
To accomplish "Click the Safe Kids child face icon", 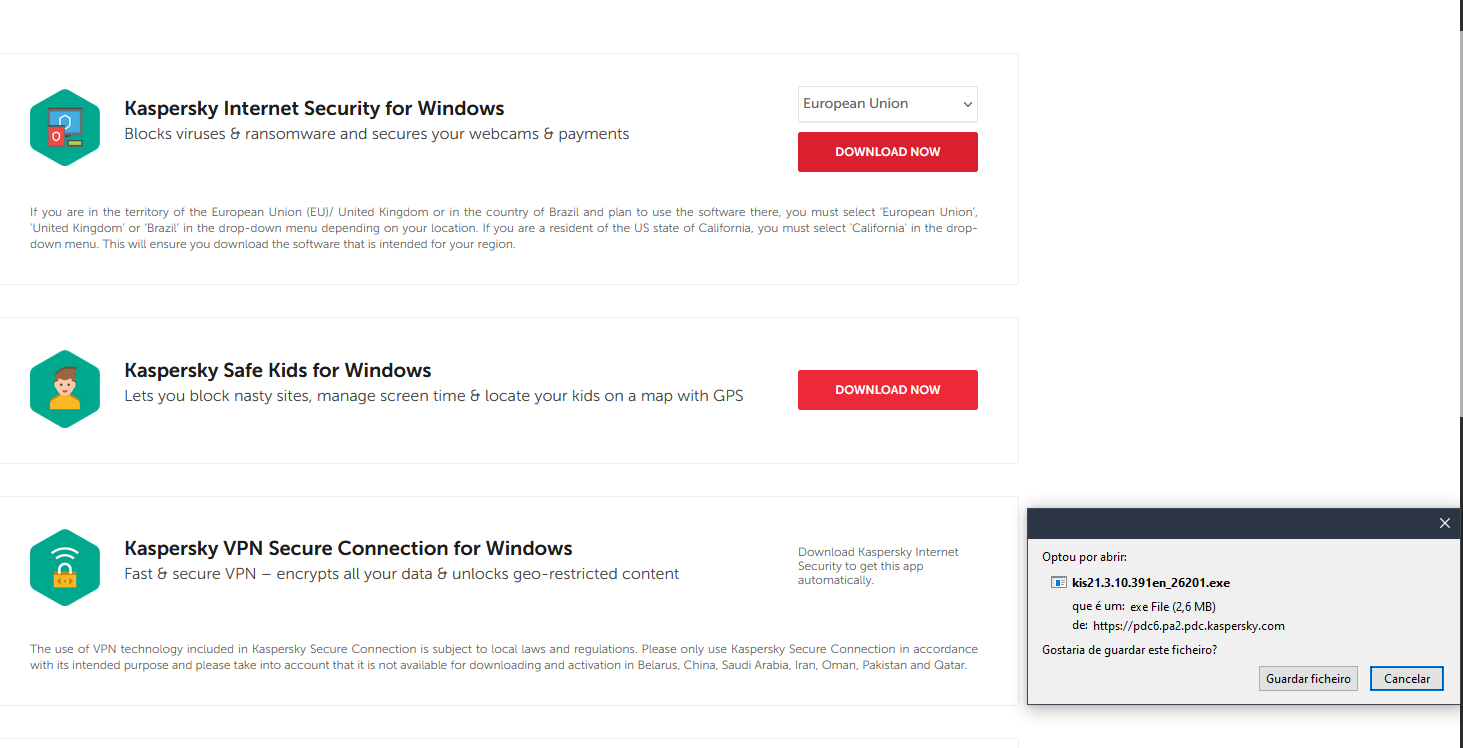I will point(65,389).
